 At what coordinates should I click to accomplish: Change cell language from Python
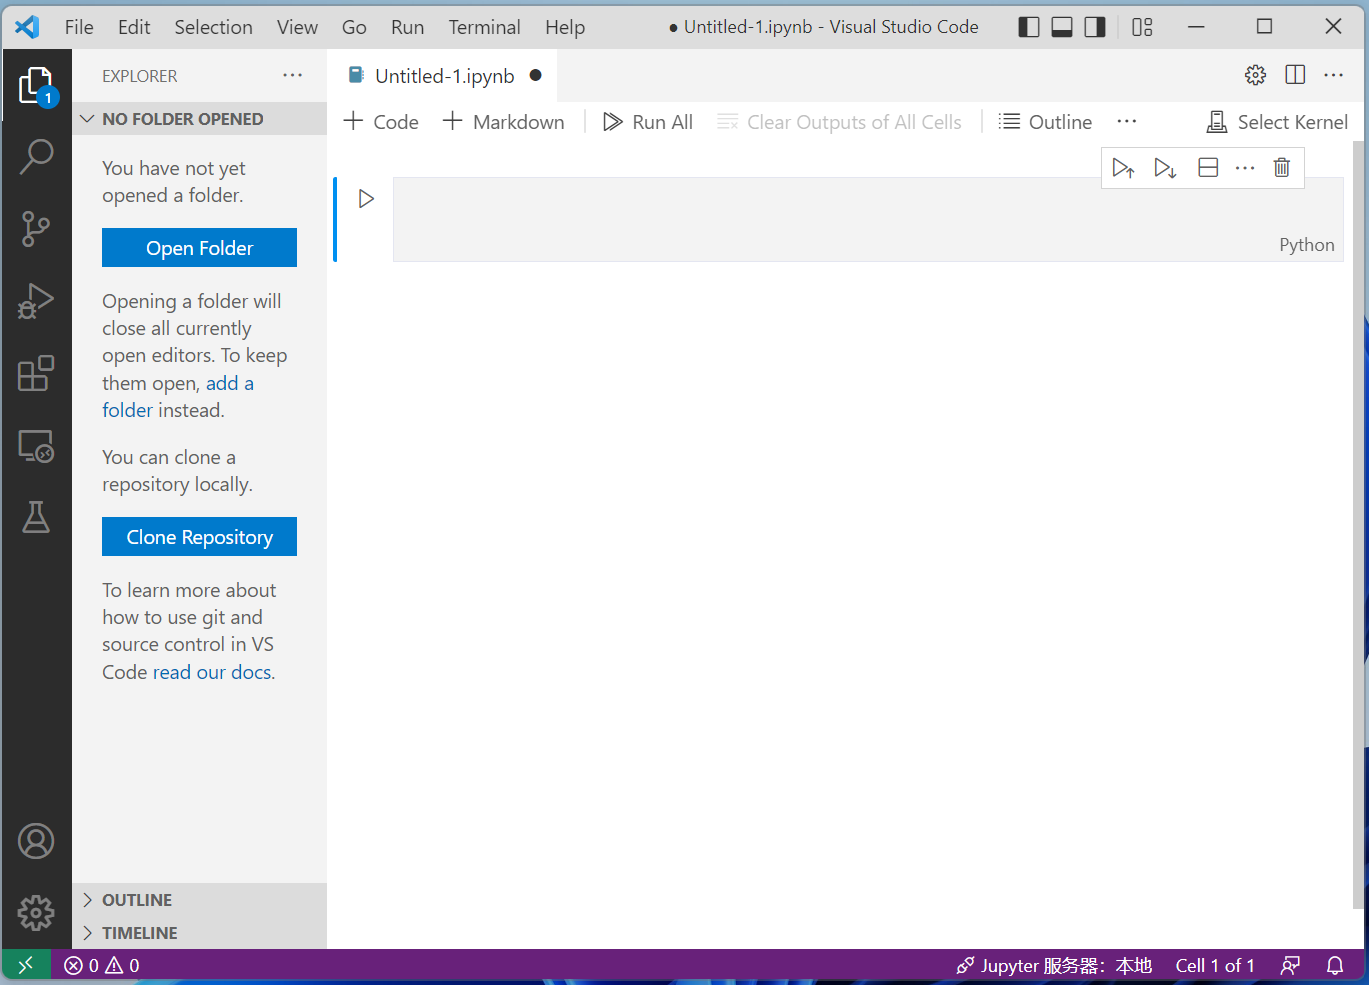[x=1307, y=245]
